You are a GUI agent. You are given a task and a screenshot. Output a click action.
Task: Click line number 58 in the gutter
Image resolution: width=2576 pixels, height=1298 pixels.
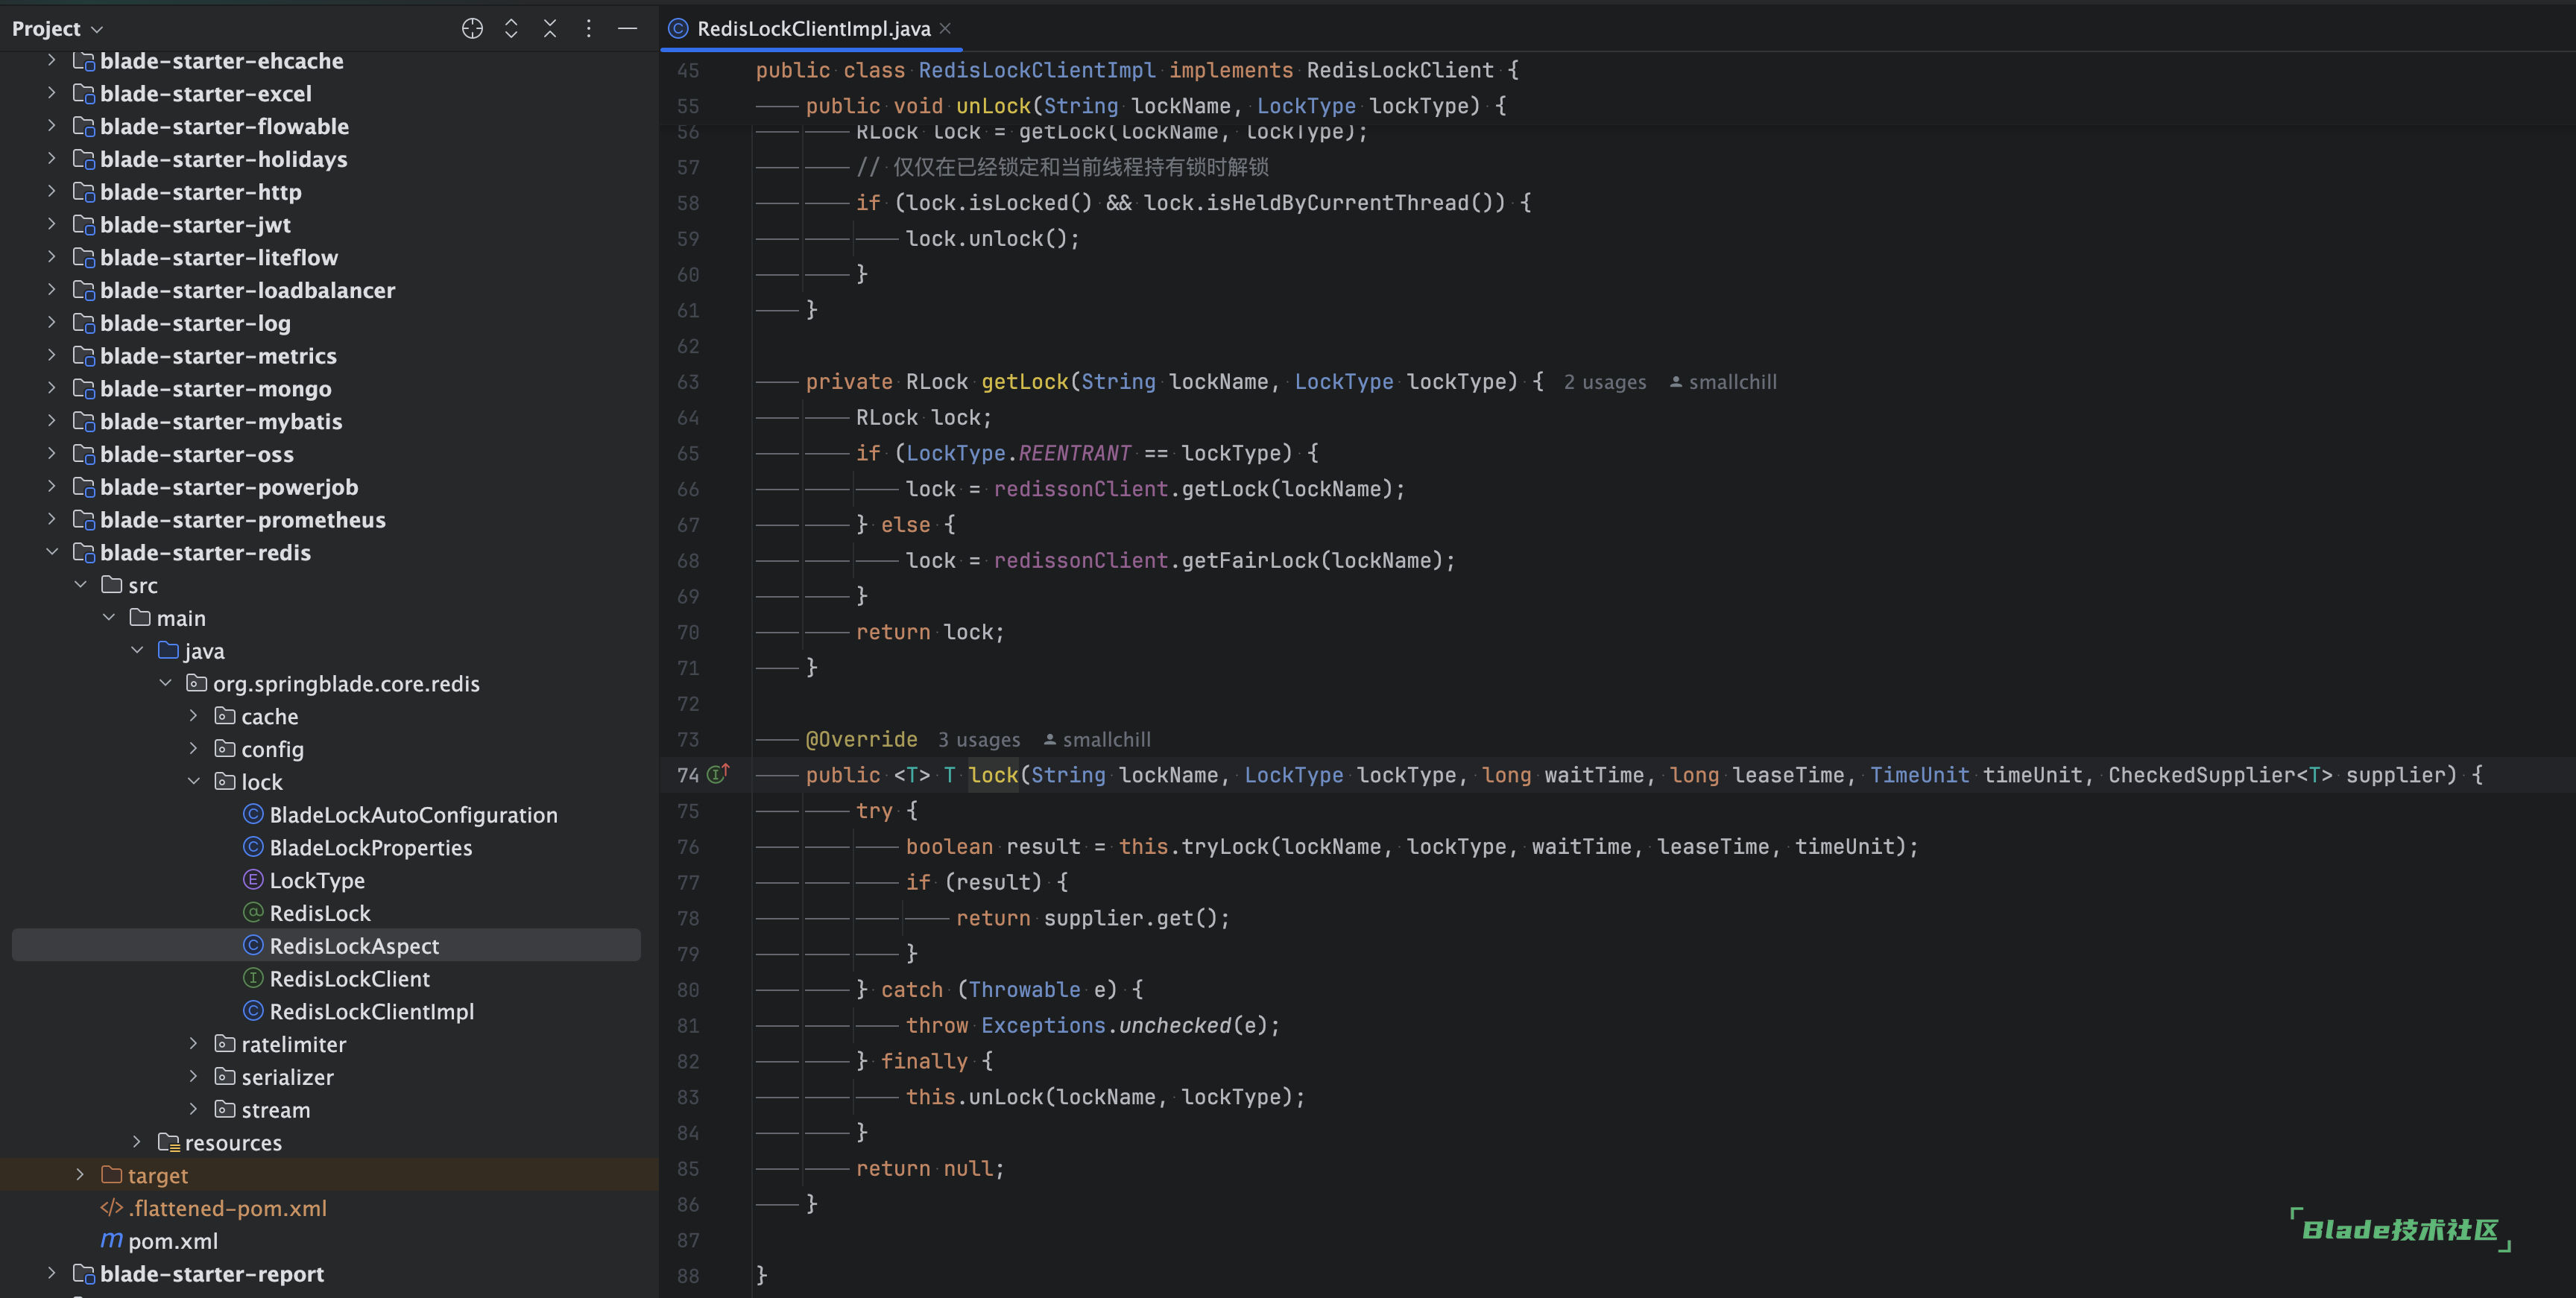pyautogui.click(x=688, y=203)
